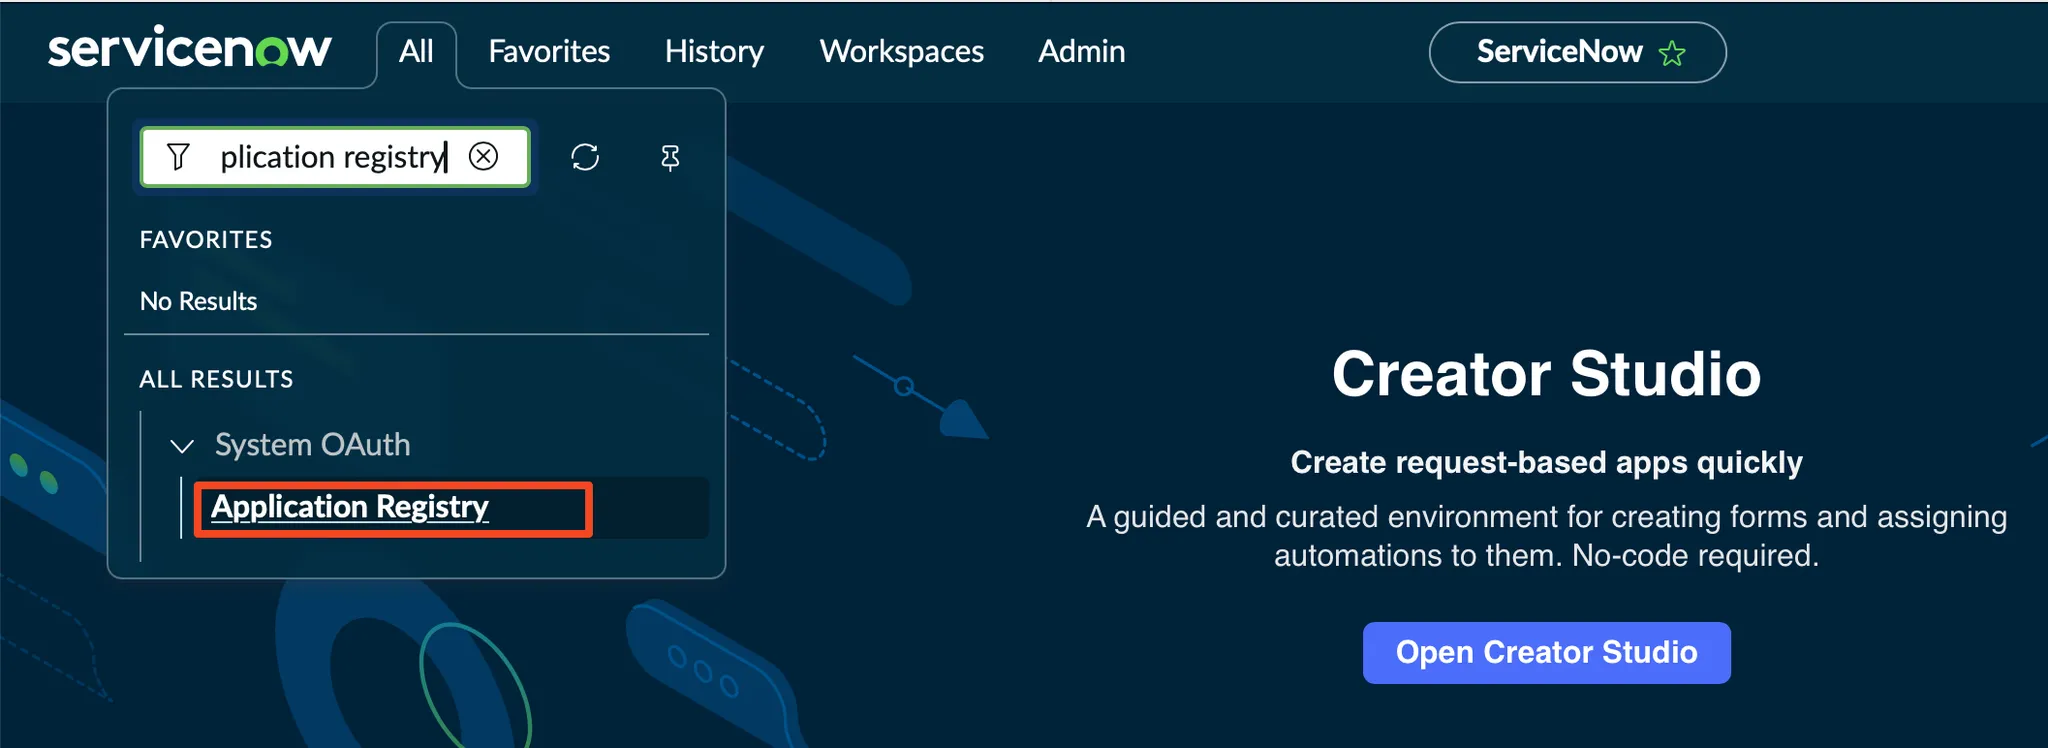Collapse the System OAuth section chevron
This screenshot has height=748, width=2048.
pyautogui.click(x=182, y=446)
